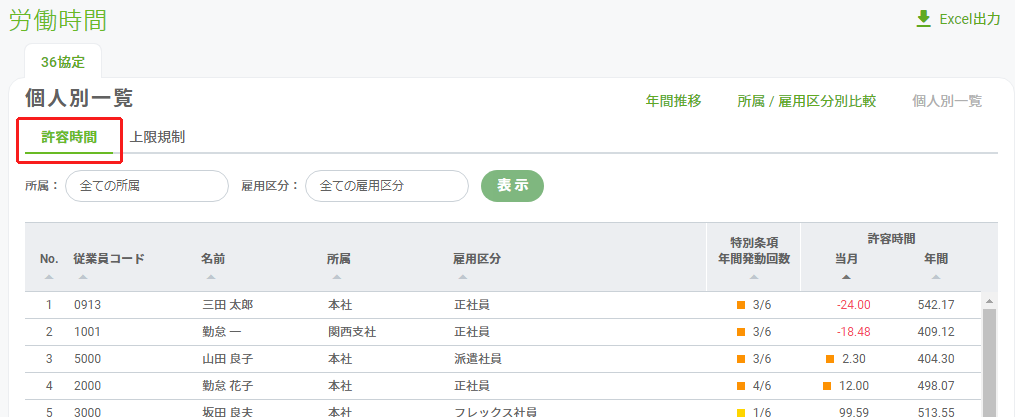Image resolution: width=1015 pixels, height=417 pixels.
Task: Click orange marker beside 4/6
Action: click(x=741, y=386)
